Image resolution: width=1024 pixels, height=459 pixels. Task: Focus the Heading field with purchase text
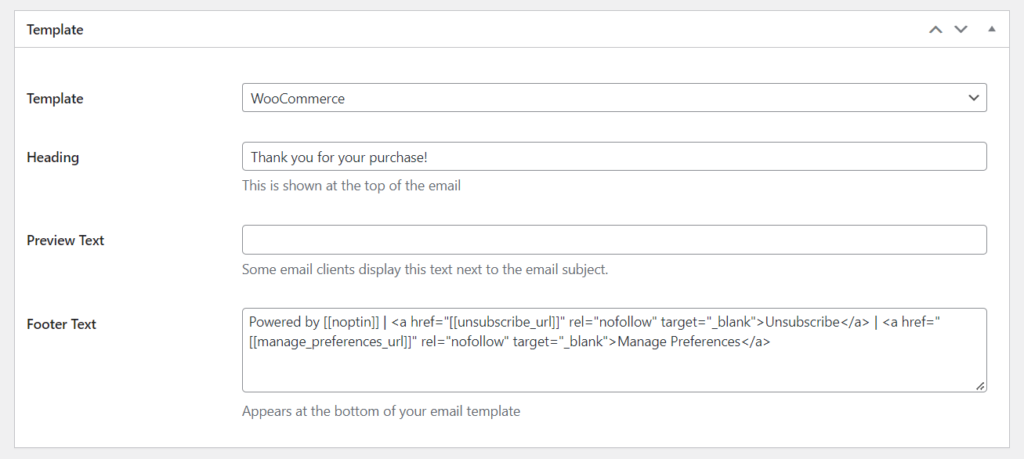(614, 157)
